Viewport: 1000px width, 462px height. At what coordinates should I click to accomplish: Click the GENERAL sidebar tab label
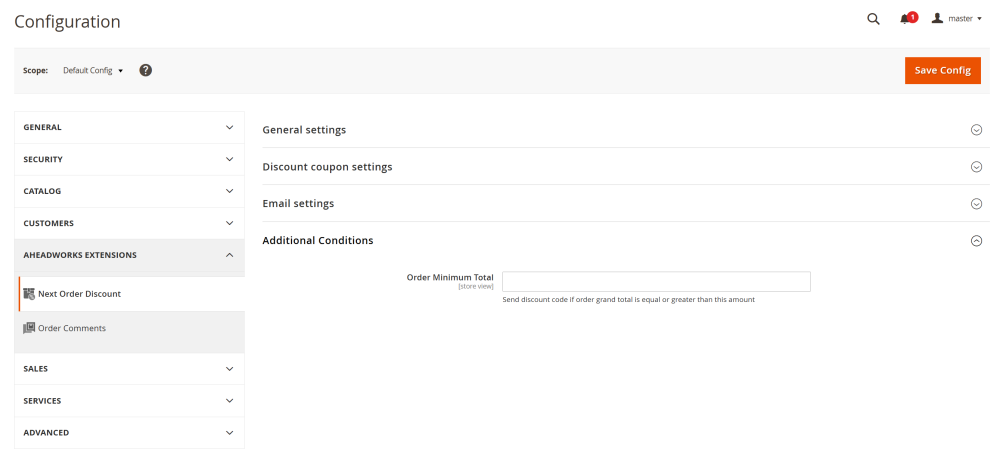tap(43, 127)
